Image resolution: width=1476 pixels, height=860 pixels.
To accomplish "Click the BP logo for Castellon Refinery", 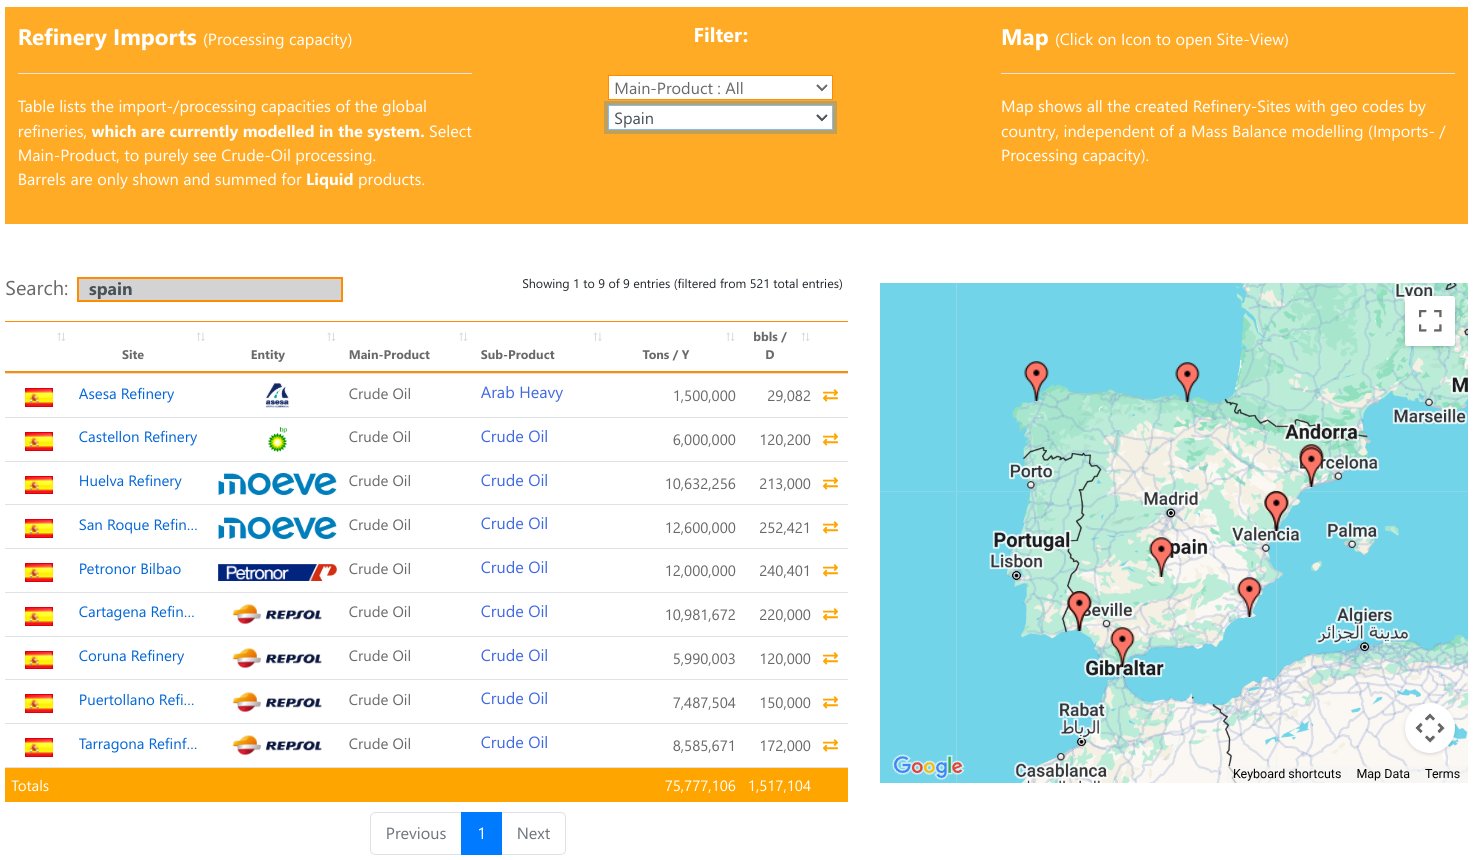I will coord(277,439).
